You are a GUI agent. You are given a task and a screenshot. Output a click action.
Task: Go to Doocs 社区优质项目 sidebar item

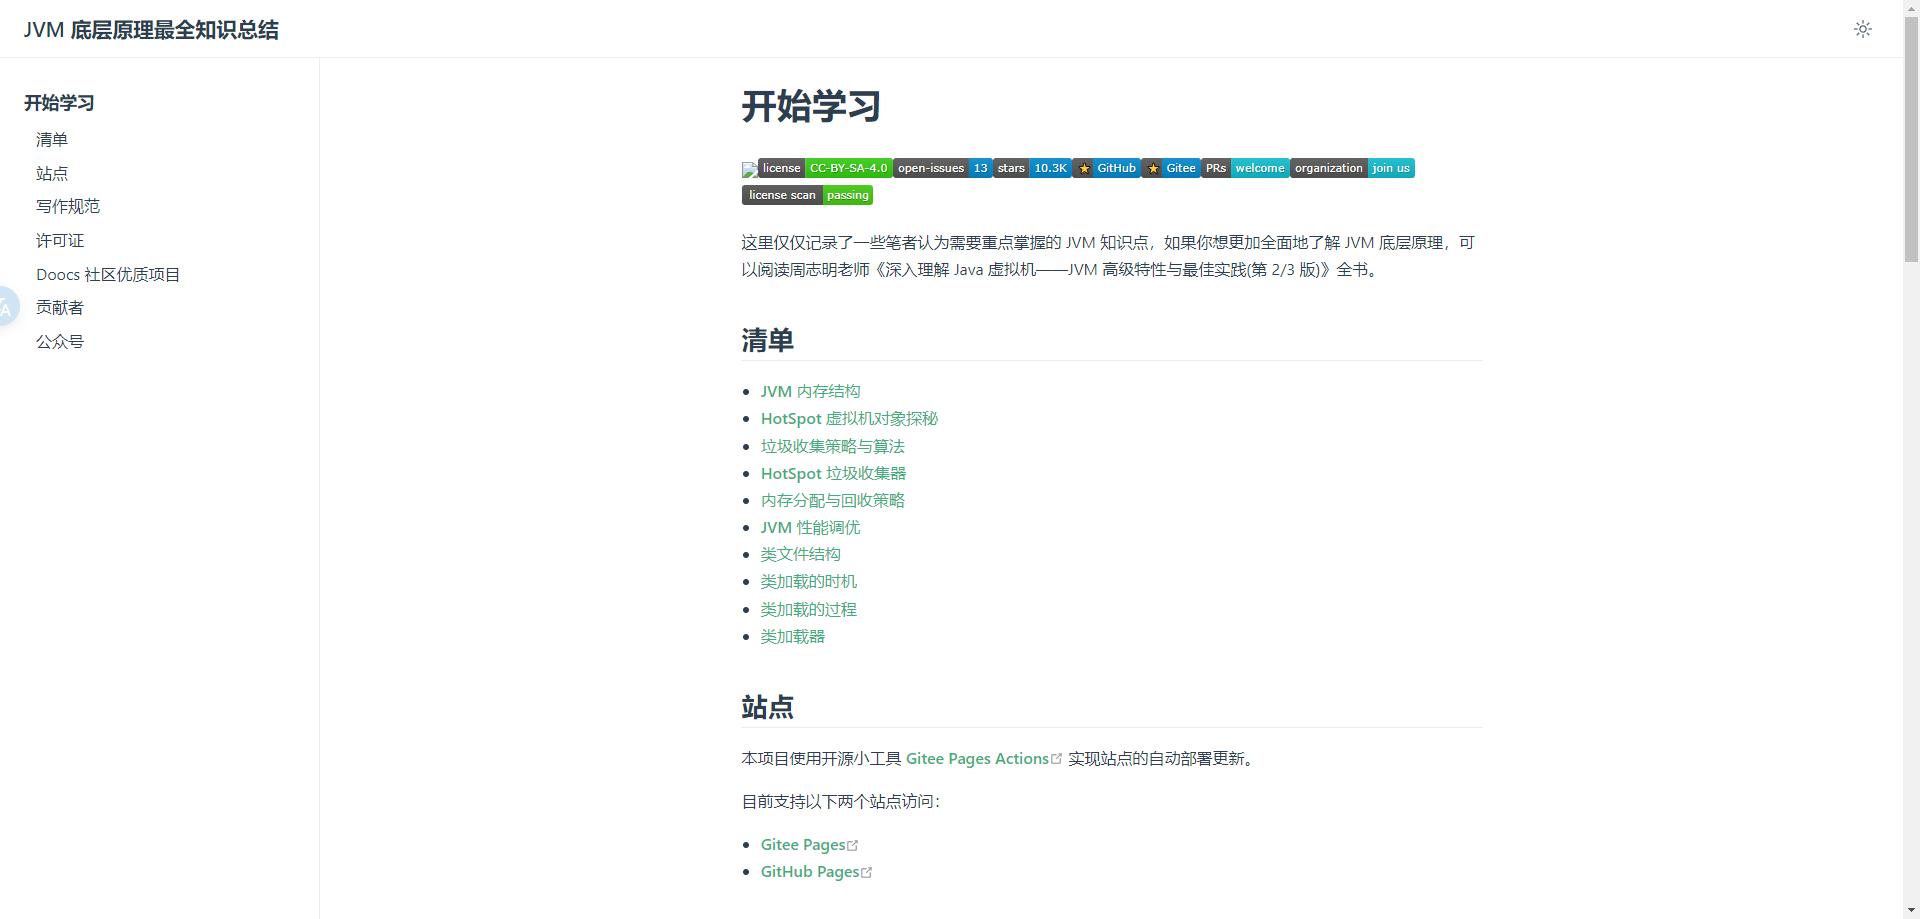108,275
